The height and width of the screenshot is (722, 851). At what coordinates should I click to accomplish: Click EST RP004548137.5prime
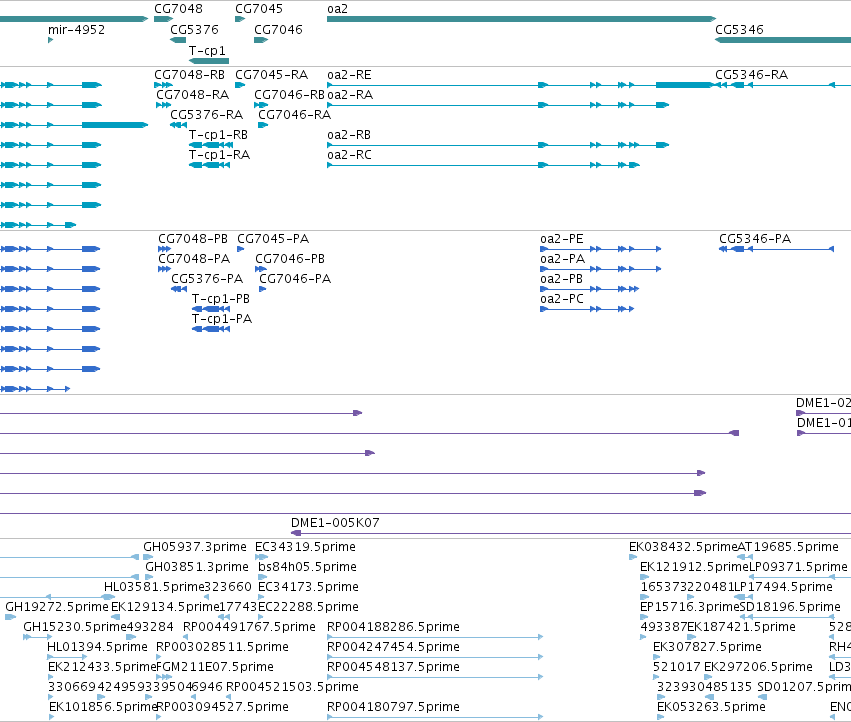pos(393,667)
